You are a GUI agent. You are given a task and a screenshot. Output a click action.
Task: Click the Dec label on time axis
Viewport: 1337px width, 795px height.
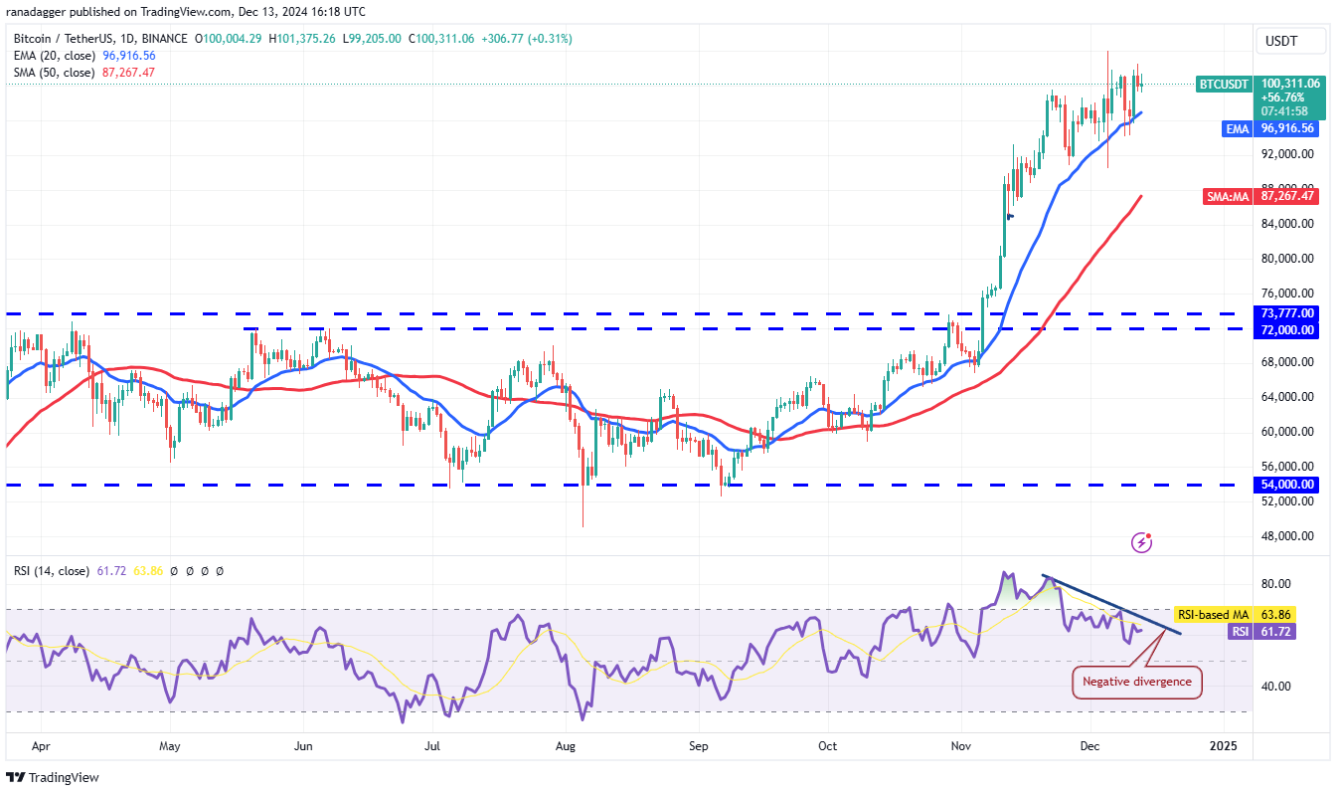1090,746
